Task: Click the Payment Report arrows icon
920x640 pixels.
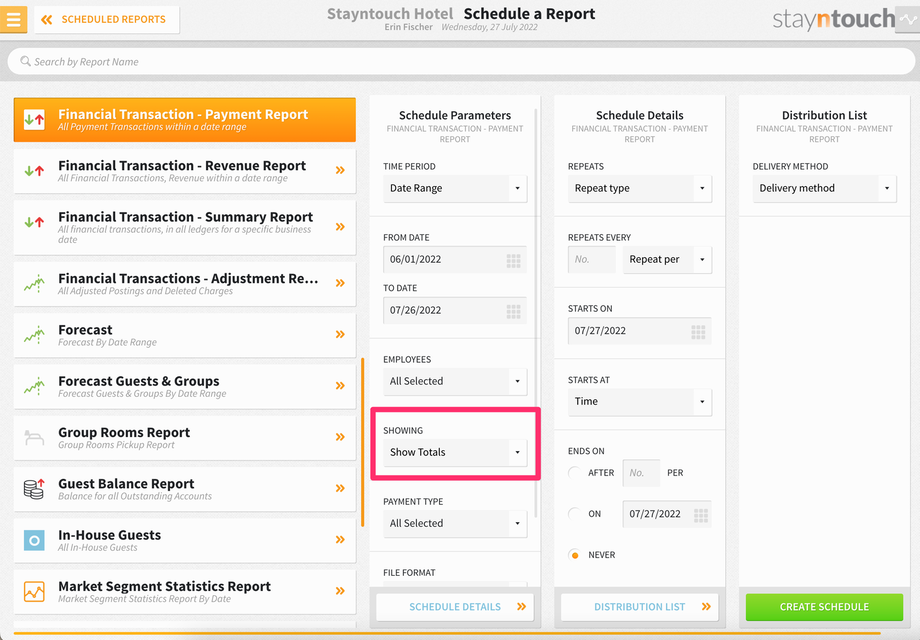Action: (x=34, y=120)
